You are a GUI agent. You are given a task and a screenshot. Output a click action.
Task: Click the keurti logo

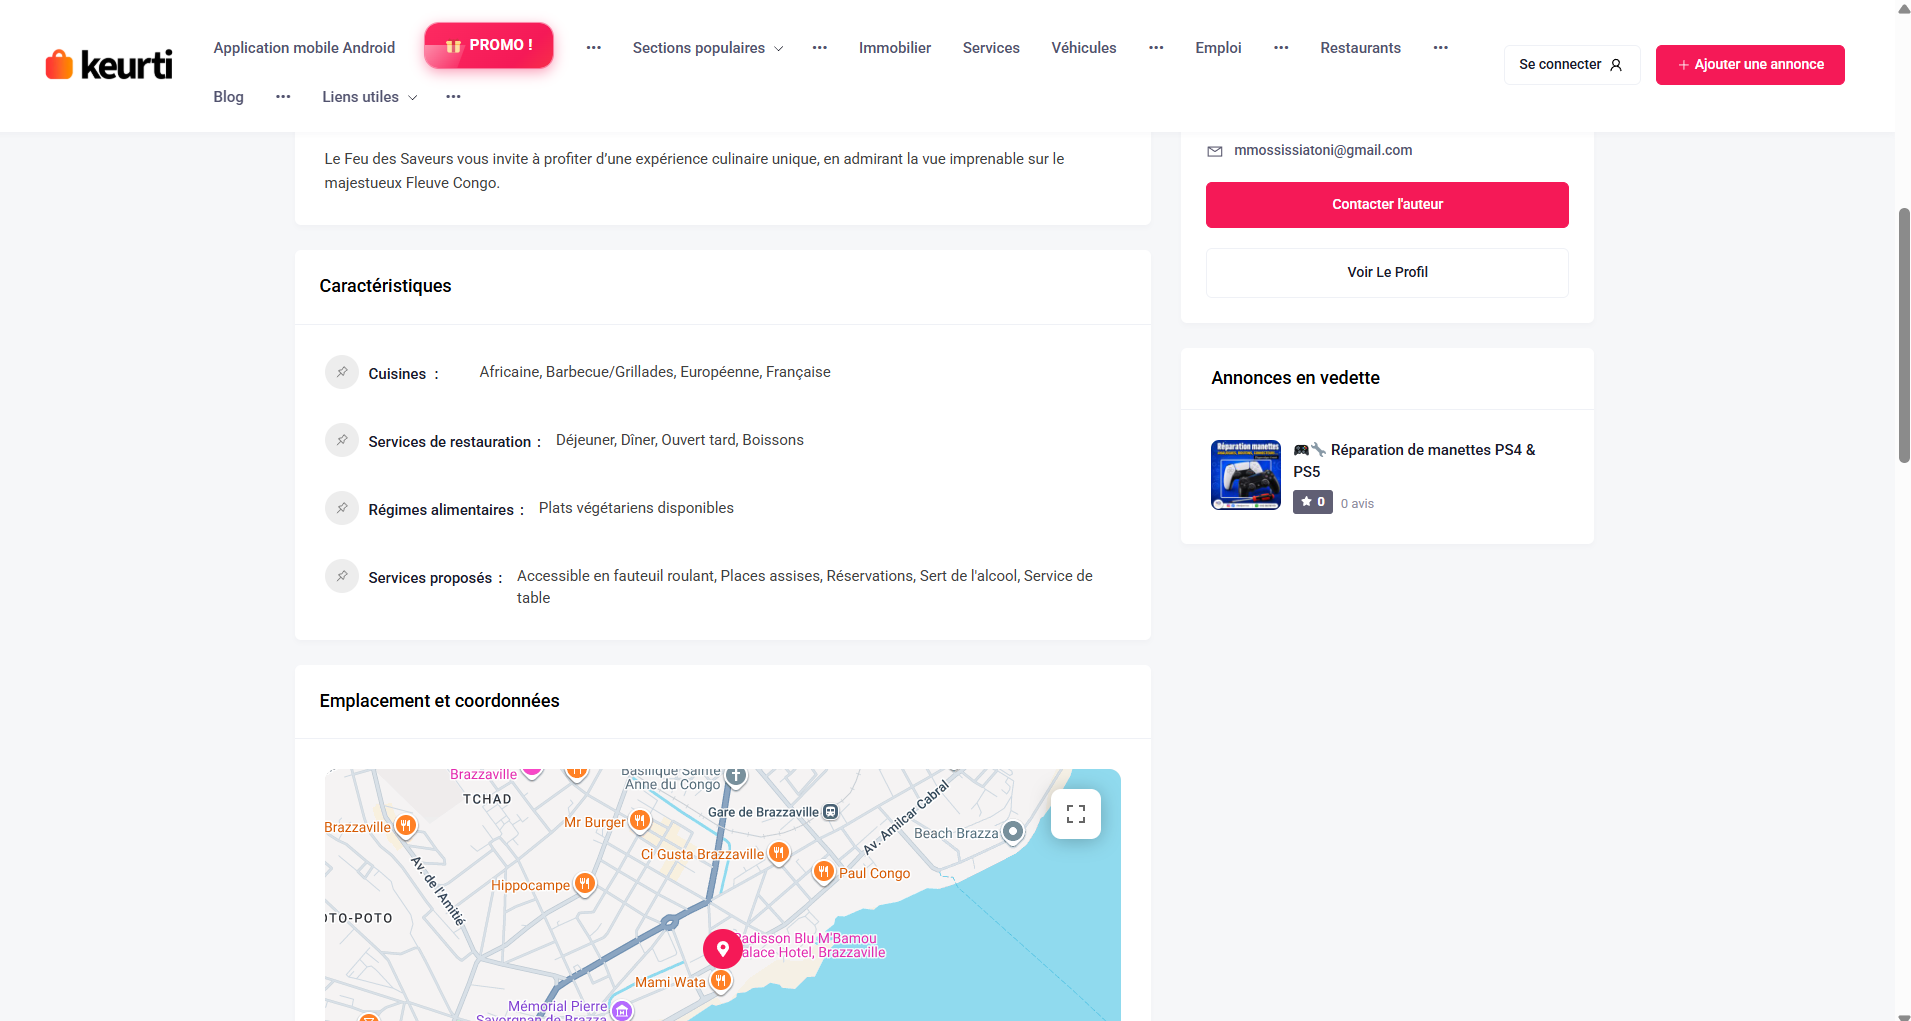point(109,64)
